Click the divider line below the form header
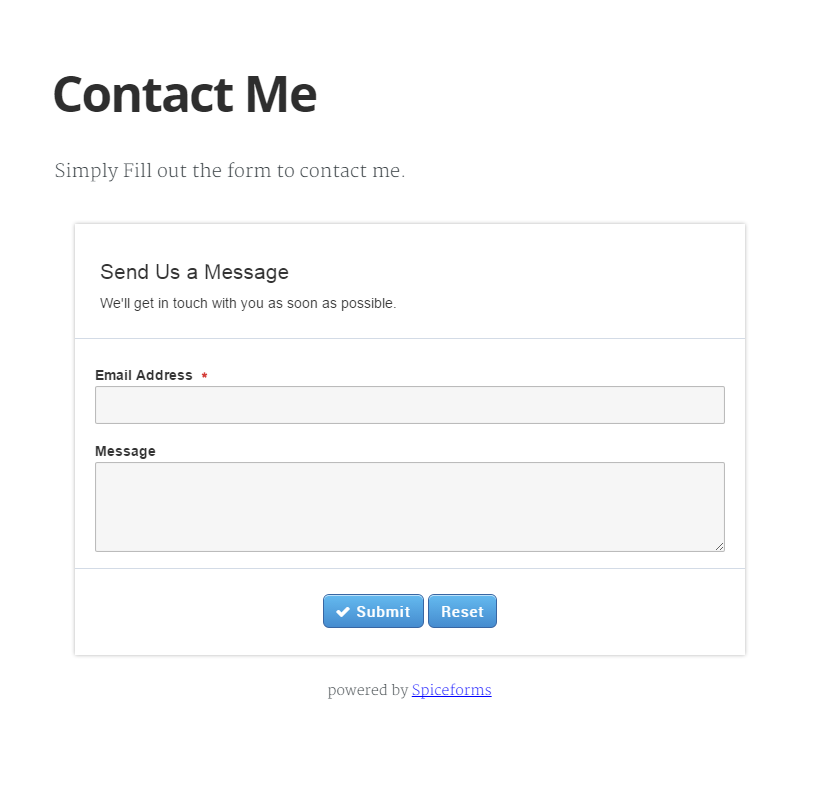The height and width of the screenshot is (799, 832). (x=410, y=339)
